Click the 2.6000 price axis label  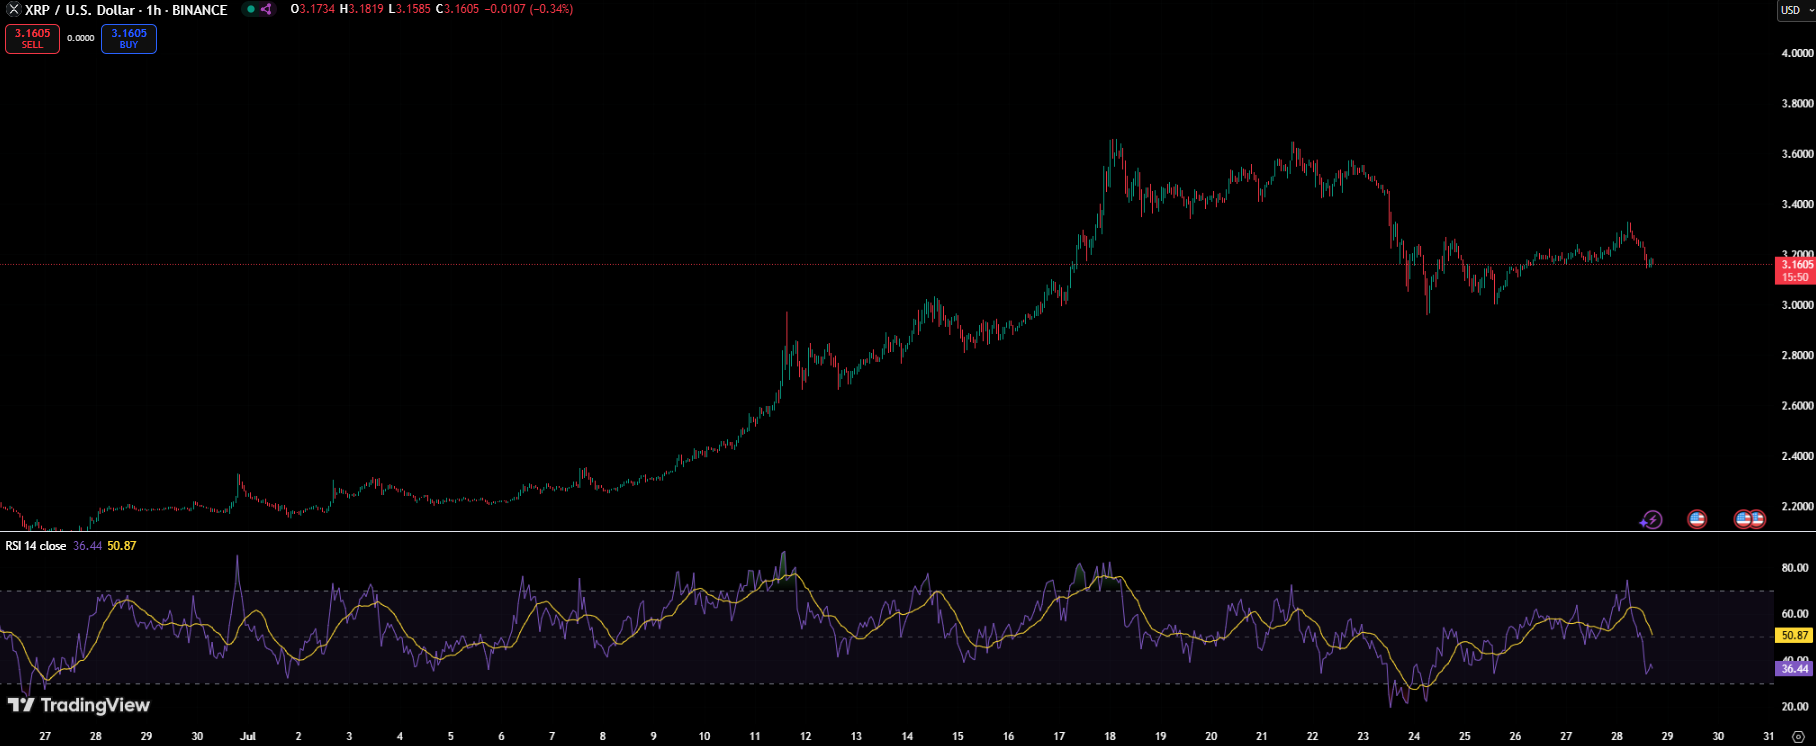[x=1797, y=406]
